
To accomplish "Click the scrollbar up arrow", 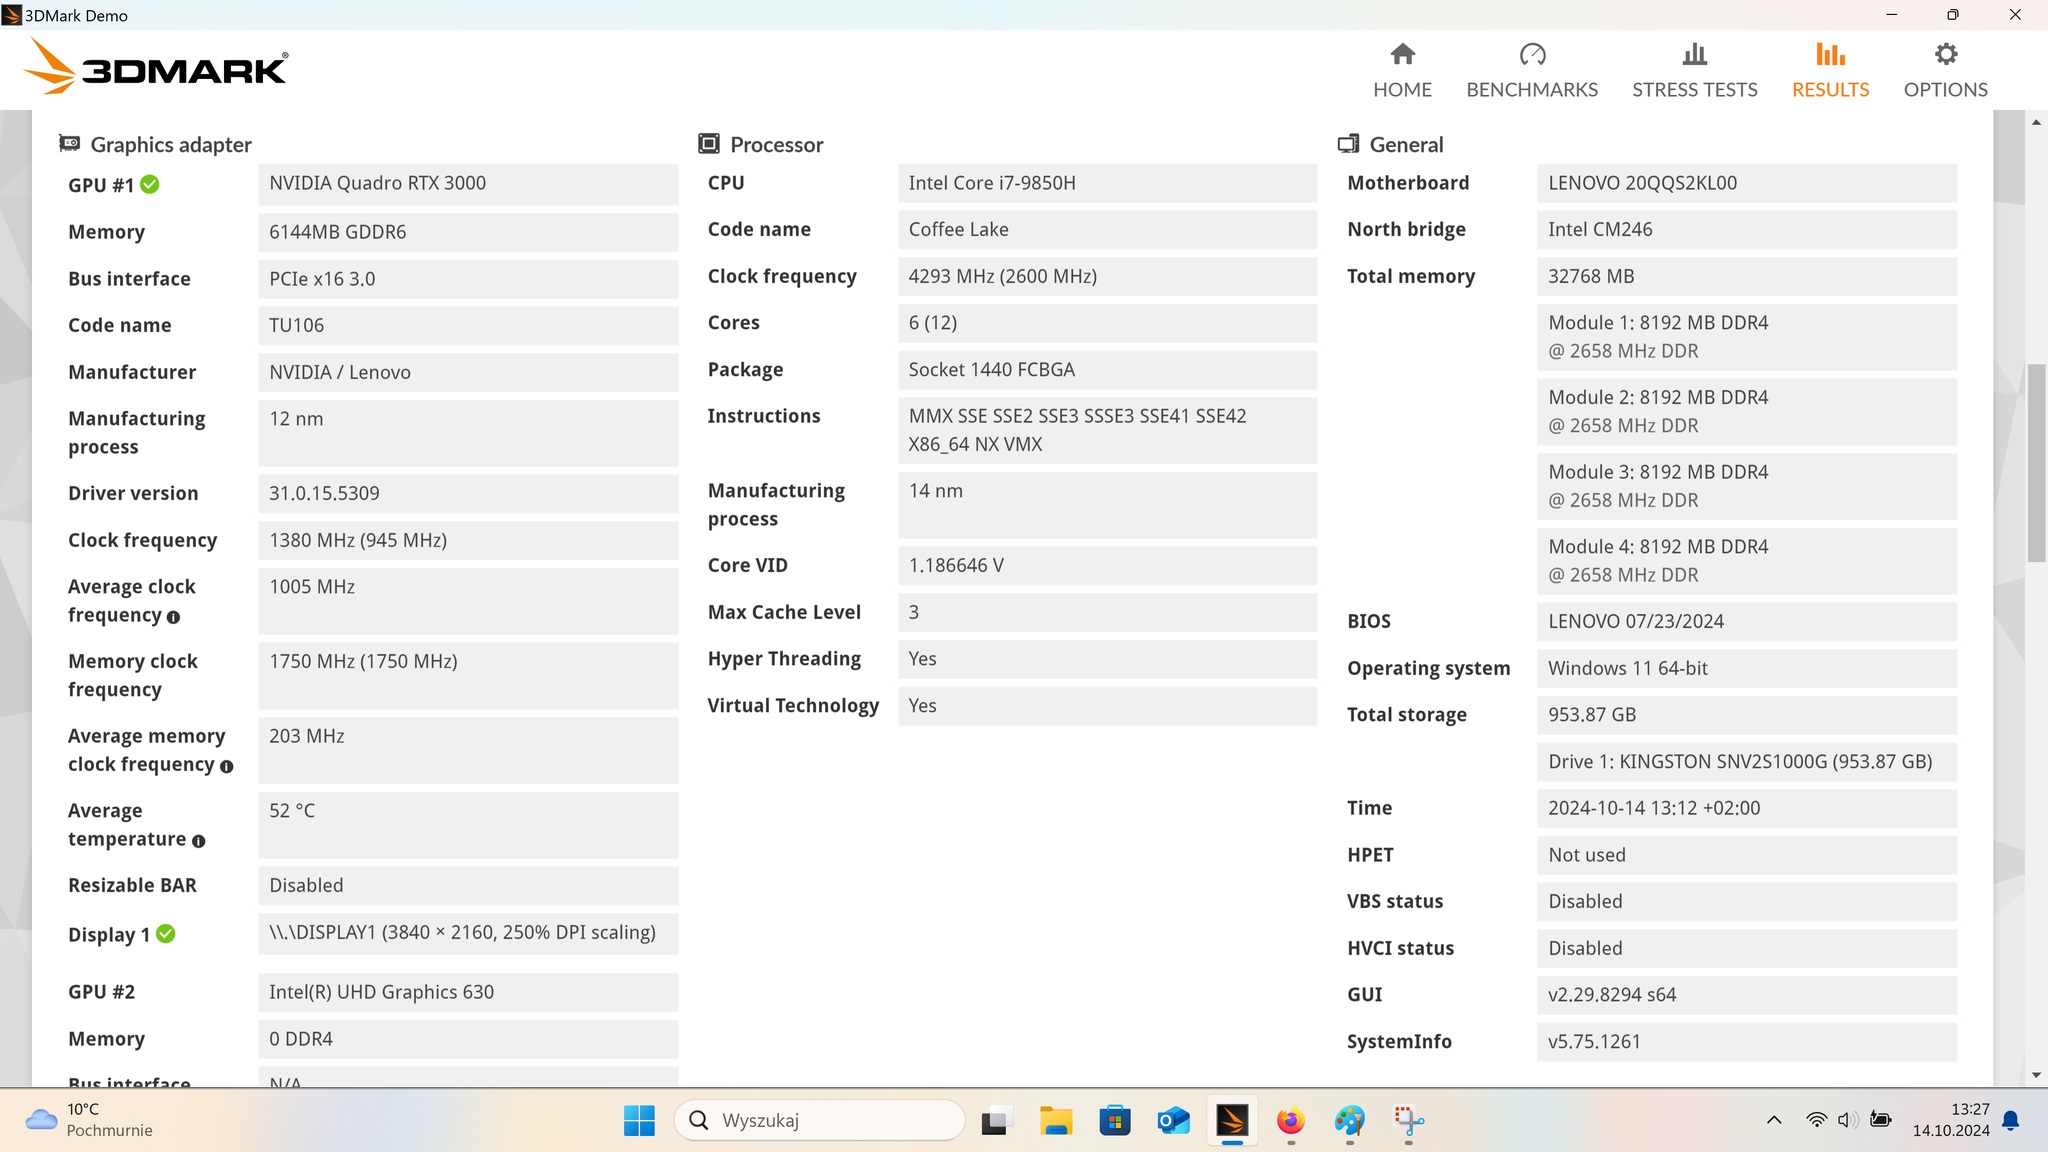I will point(2036,122).
